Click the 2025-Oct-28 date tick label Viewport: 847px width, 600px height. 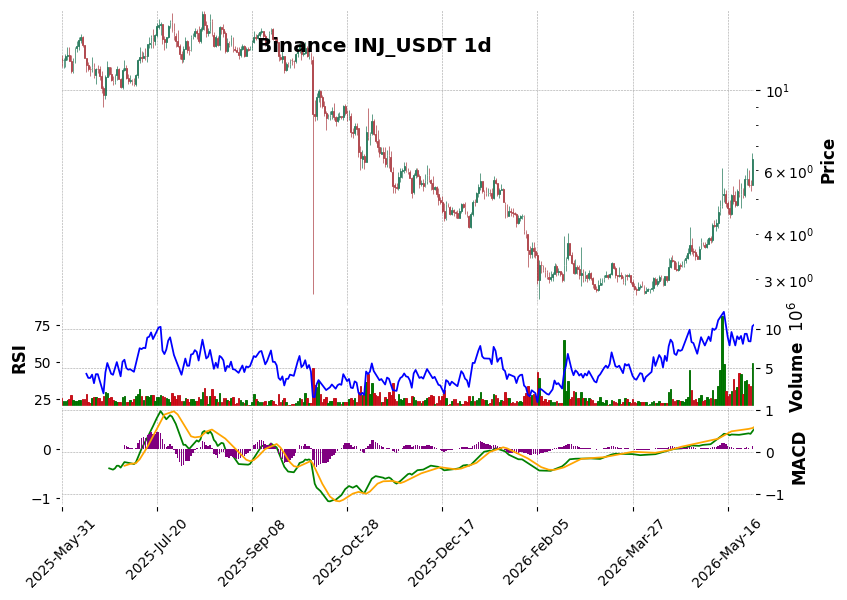pyautogui.click(x=346, y=555)
